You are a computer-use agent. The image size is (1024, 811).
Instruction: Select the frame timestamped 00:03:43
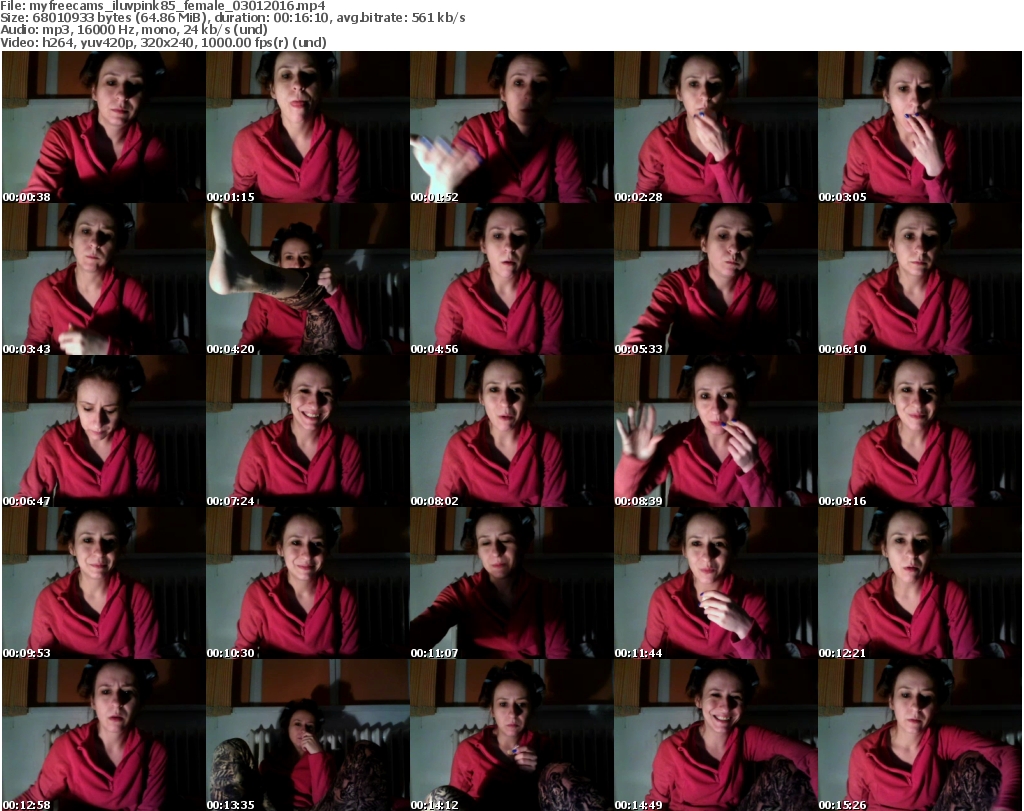[x=104, y=279]
